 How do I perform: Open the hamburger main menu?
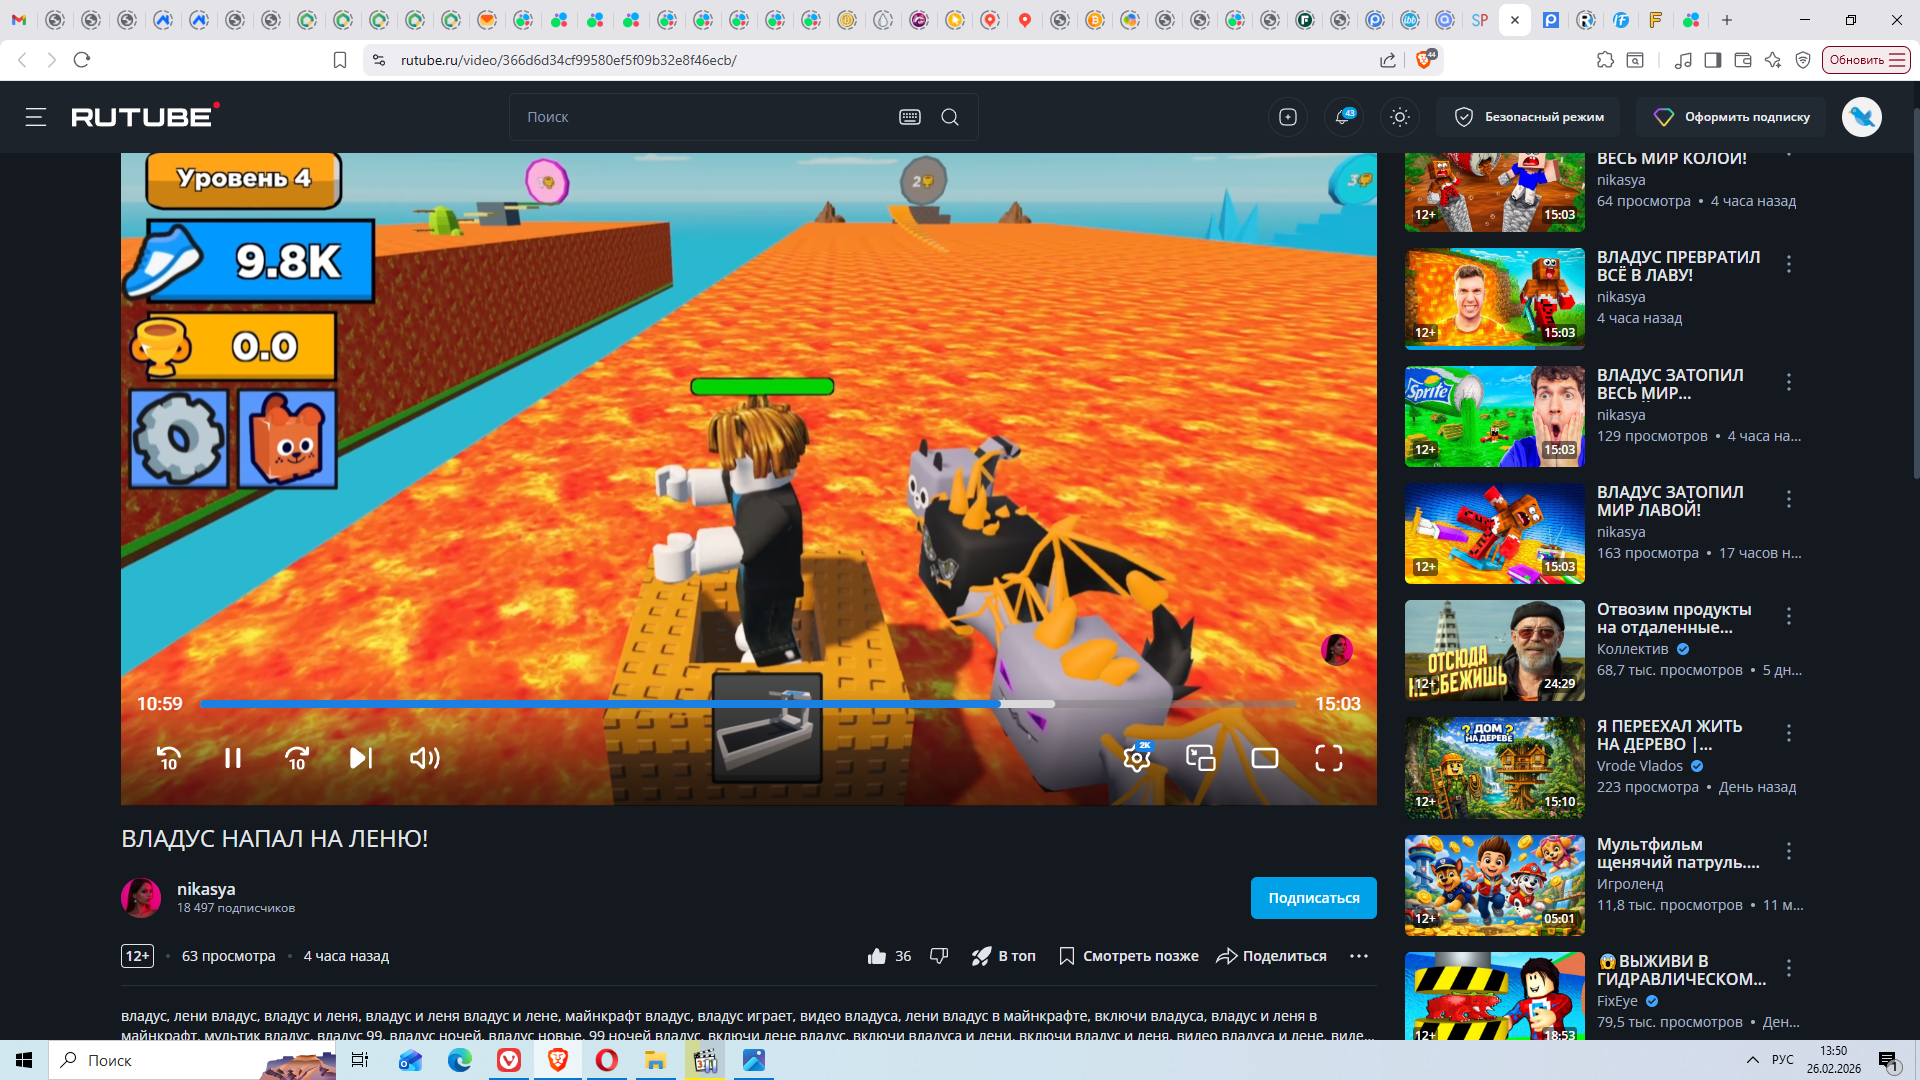pyautogui.click(x=36, y=117)
